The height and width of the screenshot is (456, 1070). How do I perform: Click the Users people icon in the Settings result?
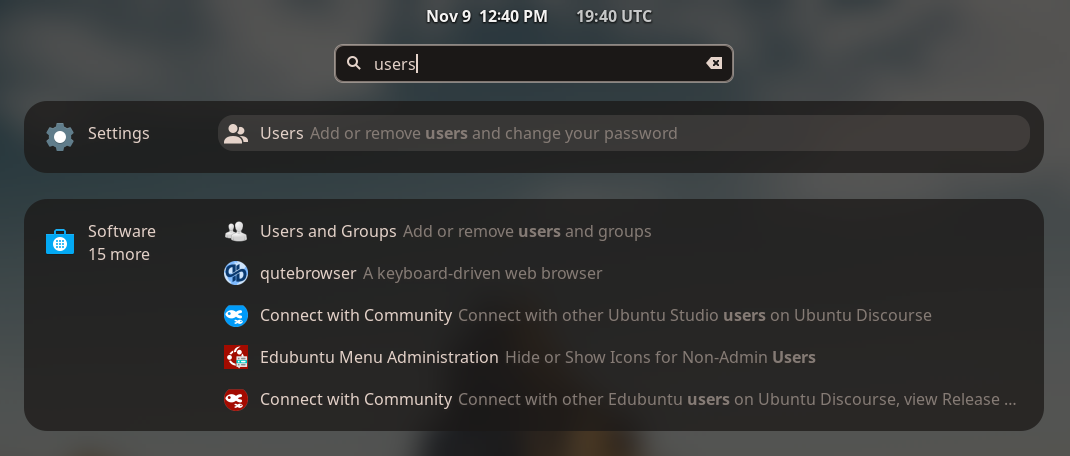[236, 134]
